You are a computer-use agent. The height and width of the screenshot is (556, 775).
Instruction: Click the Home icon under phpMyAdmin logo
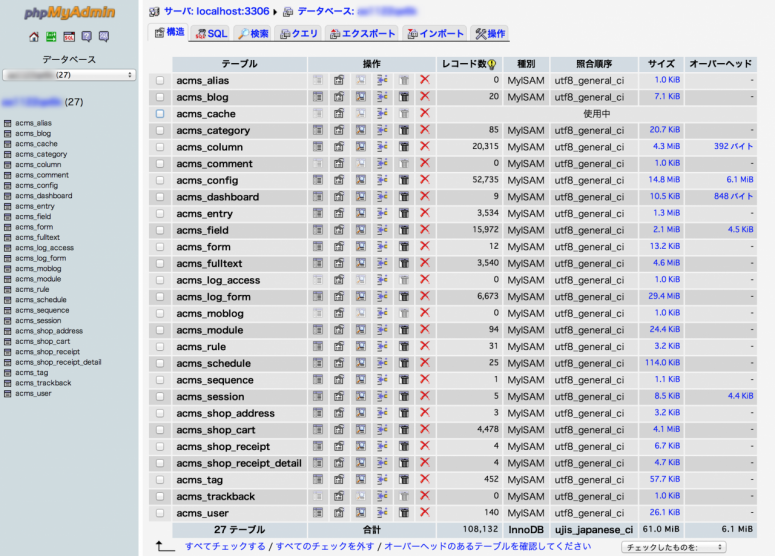click(x=34, y=37)
